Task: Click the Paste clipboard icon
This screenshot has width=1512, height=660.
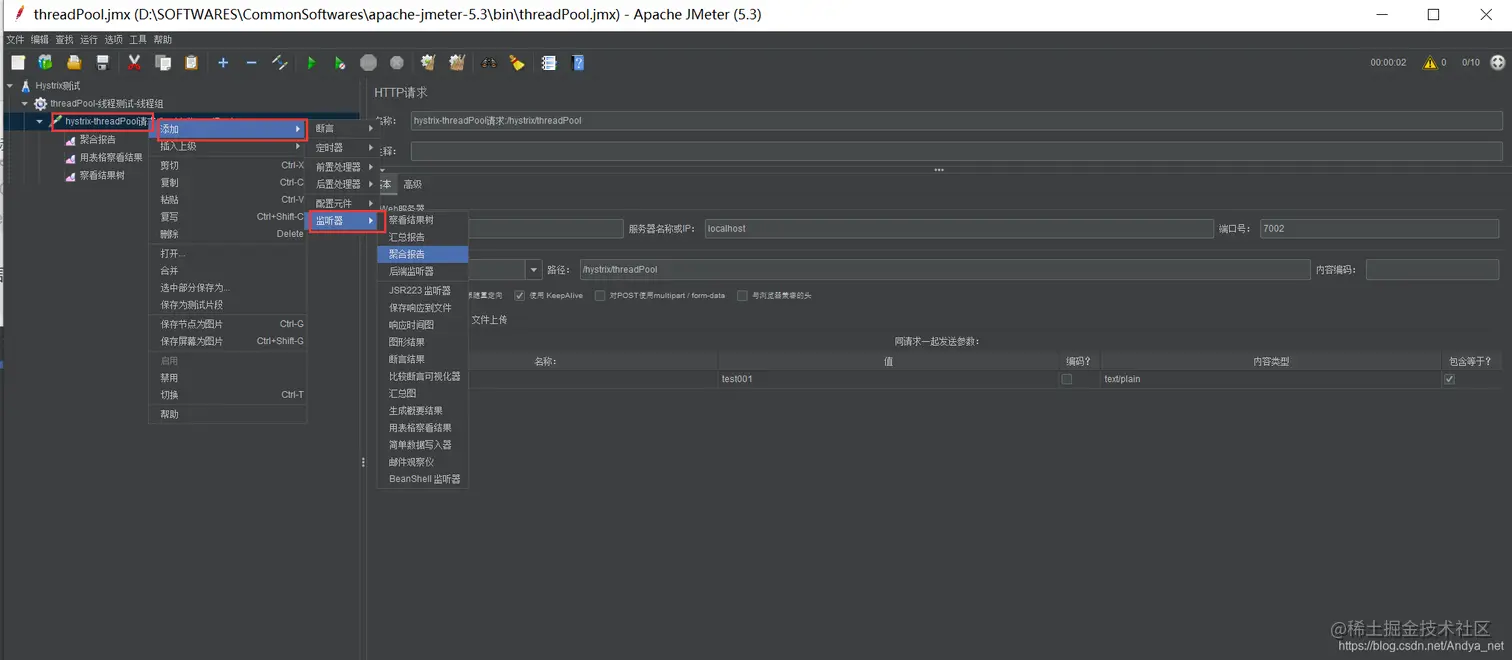Action: pos(191,63)
